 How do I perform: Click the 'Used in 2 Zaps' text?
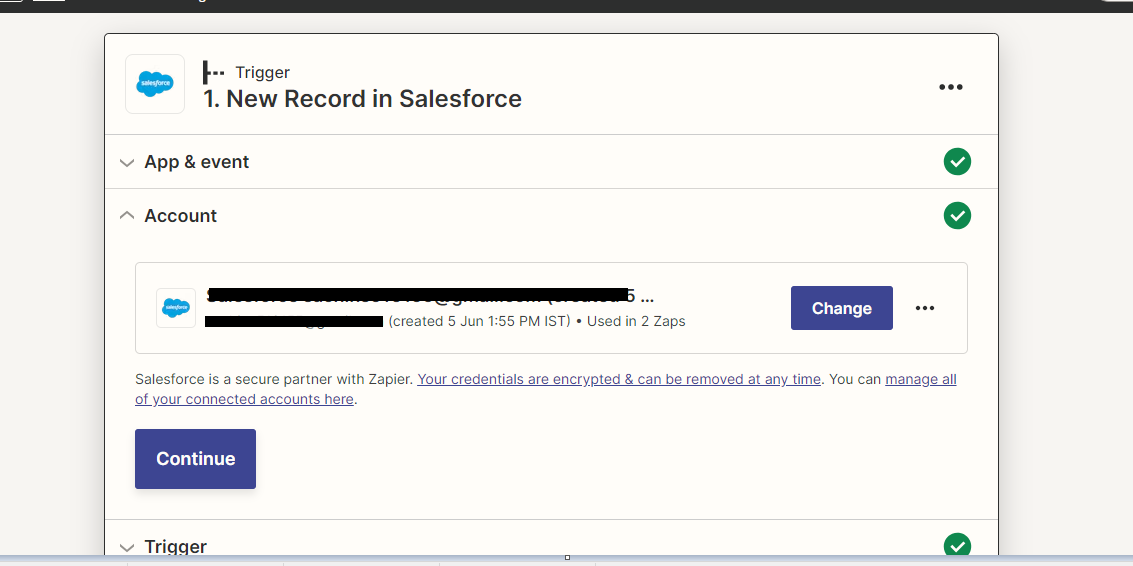[x=636, y=321]
